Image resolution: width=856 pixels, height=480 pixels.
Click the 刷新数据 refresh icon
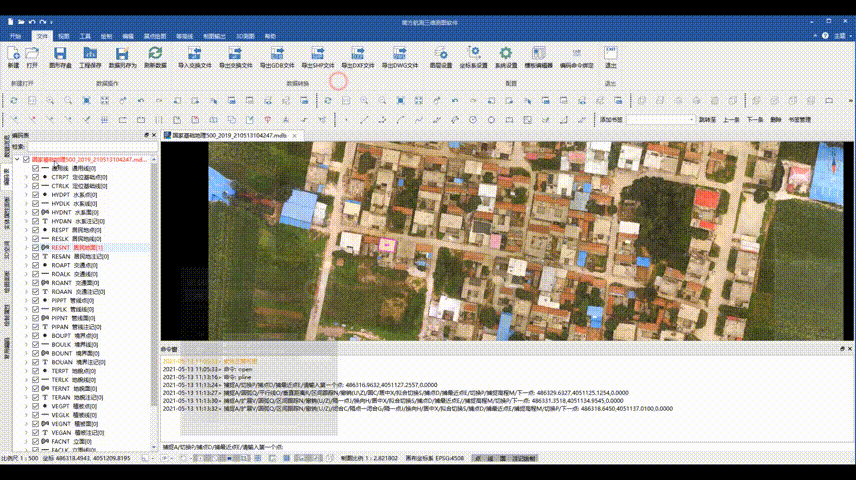[x=155, y=54]
